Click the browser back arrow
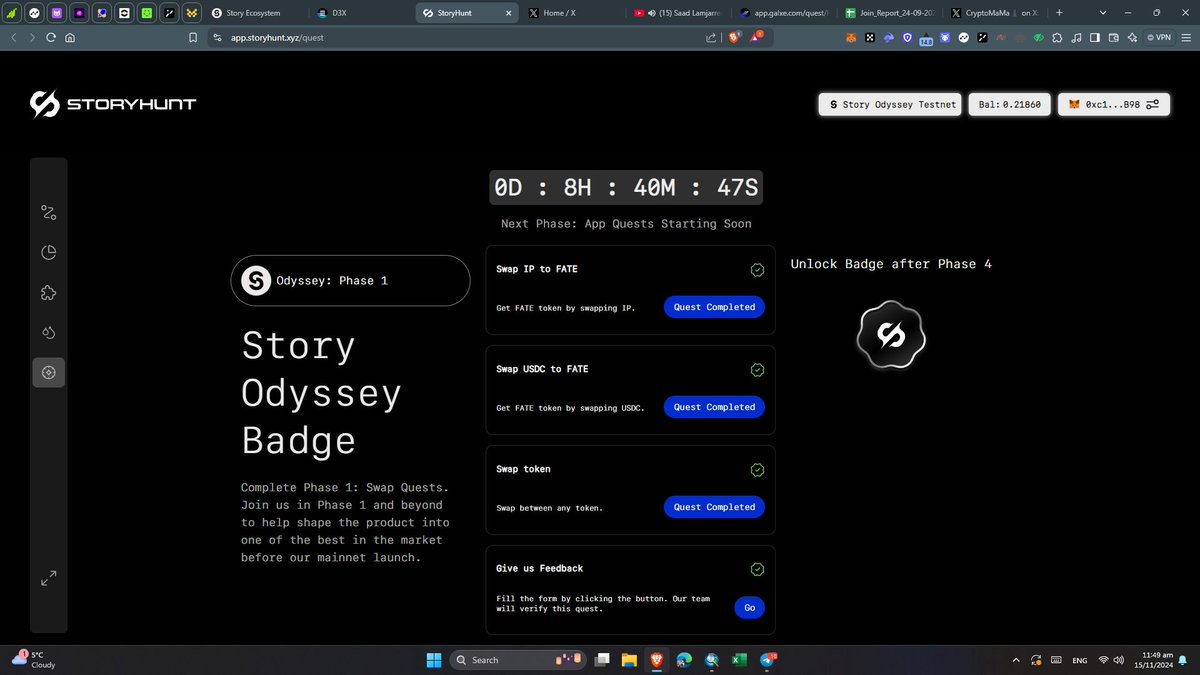 14,37
